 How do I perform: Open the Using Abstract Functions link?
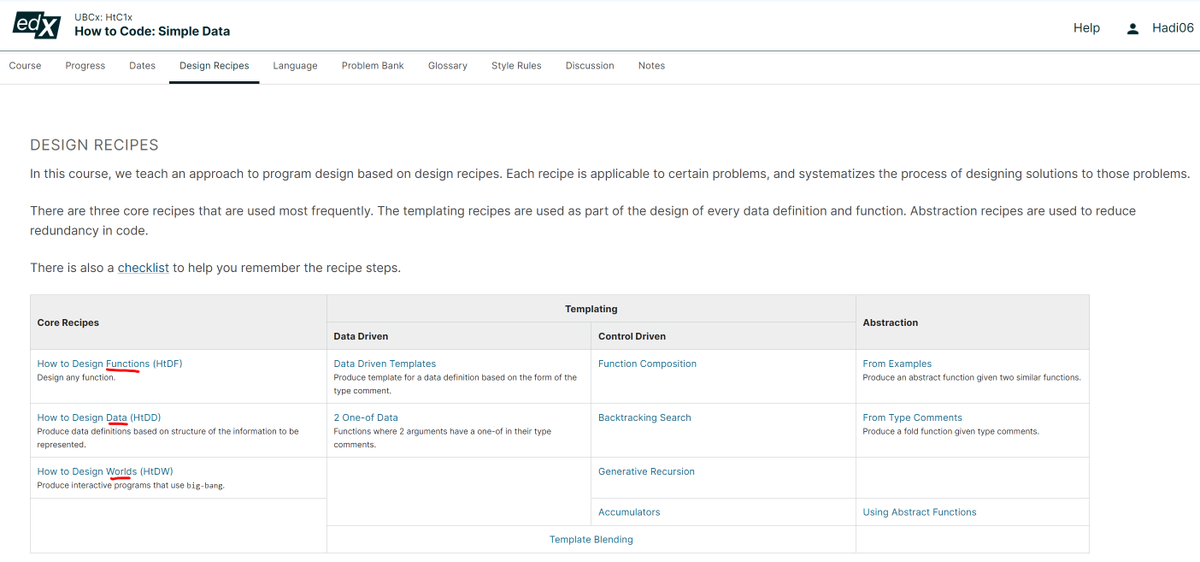(920, 512)
